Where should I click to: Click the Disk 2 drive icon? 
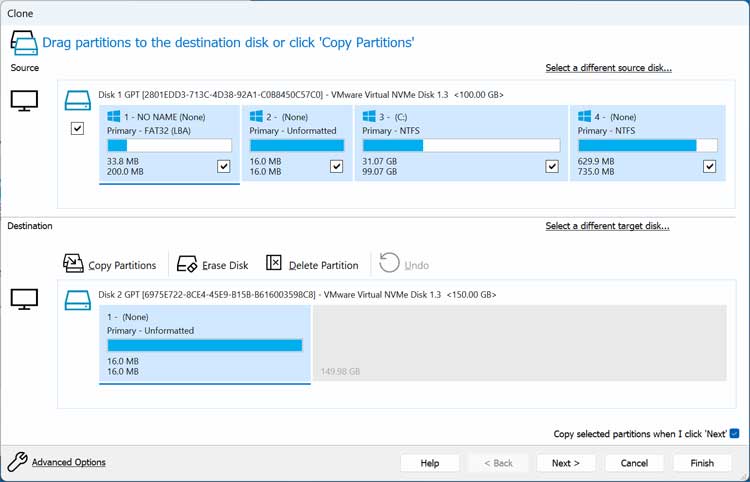pyautogui.click(x=77, y=300)
